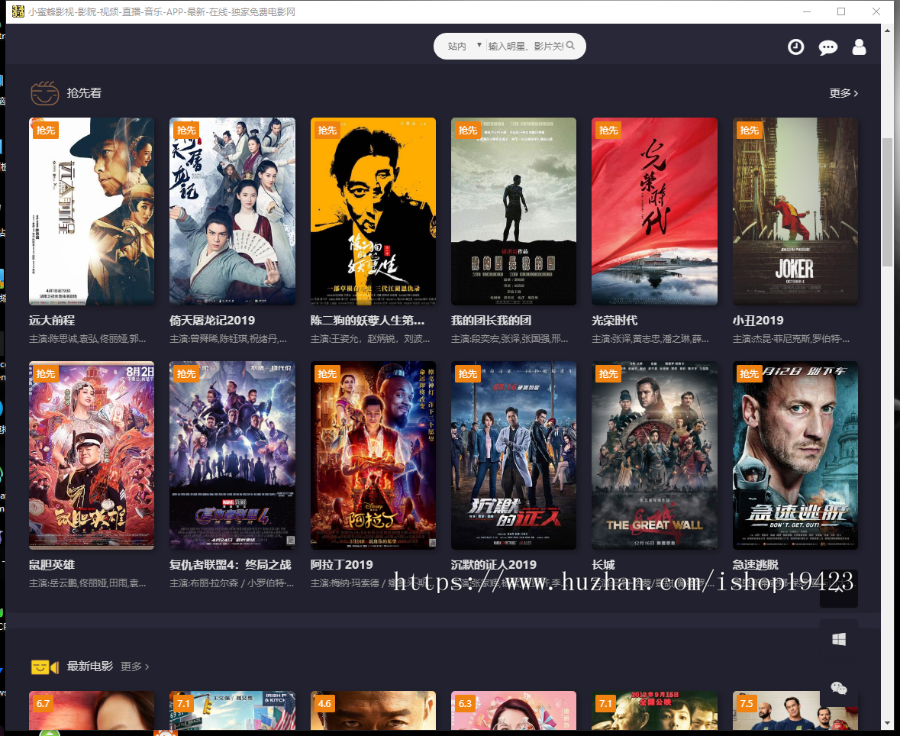Image resolution: width=900 pixels, height=736 pixels.
Task: Open the 阿拉丁2019 movie poster
Action: [x=372, y=456]
